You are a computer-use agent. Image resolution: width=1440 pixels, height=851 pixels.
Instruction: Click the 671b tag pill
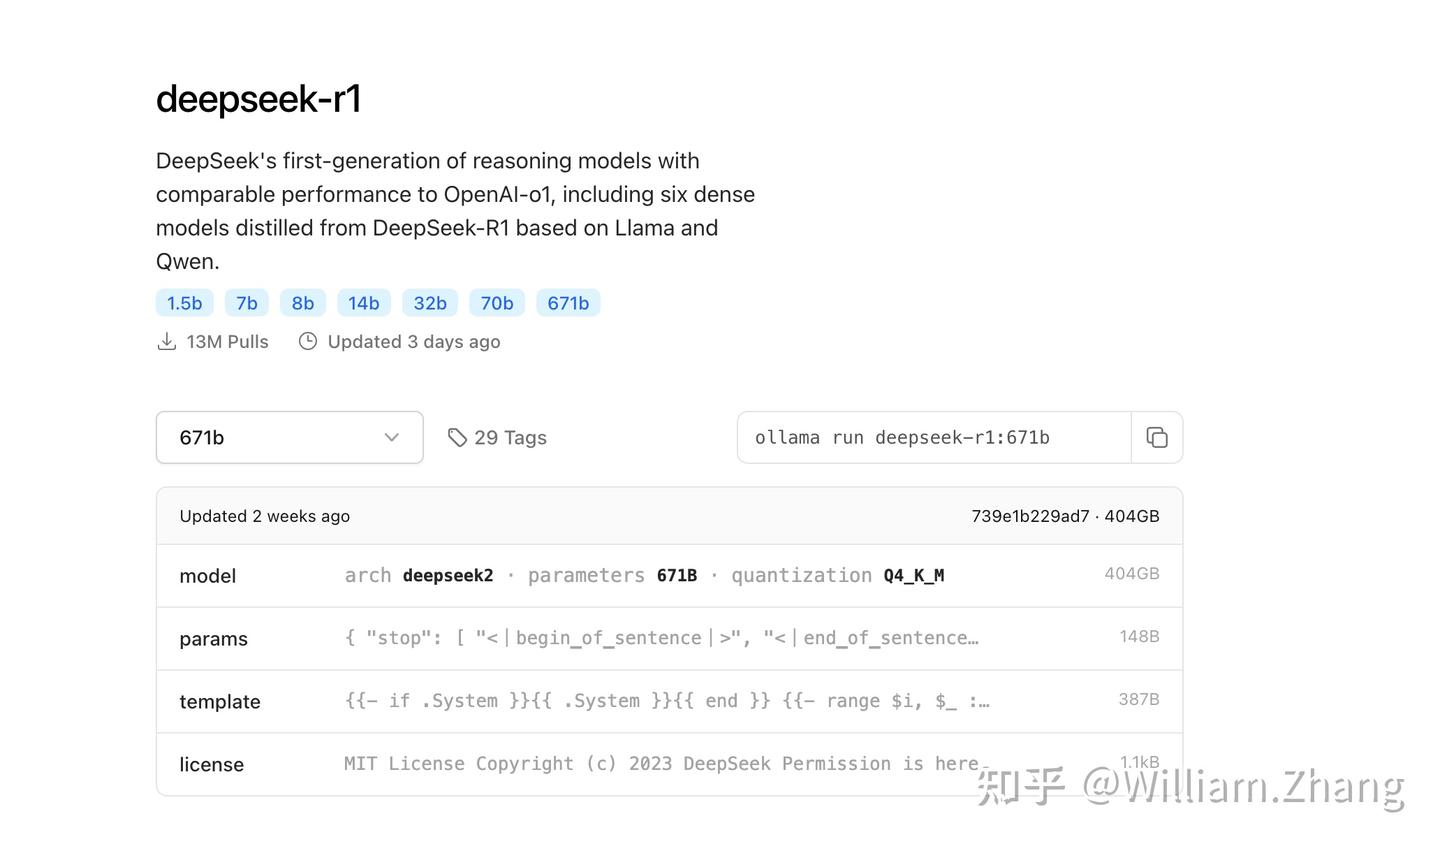pos(568,302)
